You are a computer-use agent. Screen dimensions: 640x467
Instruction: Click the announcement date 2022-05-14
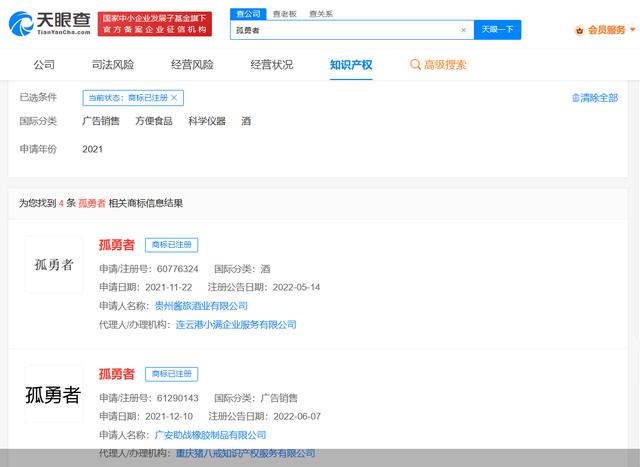point(296,287)
